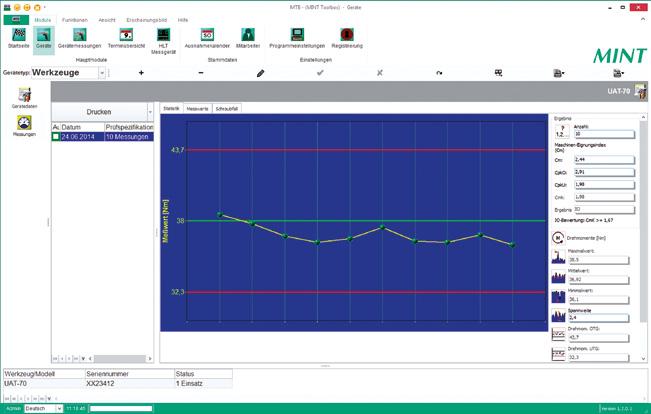Open the Gerätetyp Werkzeuge dropdown
Screen dimensions: 651x414
102,73
